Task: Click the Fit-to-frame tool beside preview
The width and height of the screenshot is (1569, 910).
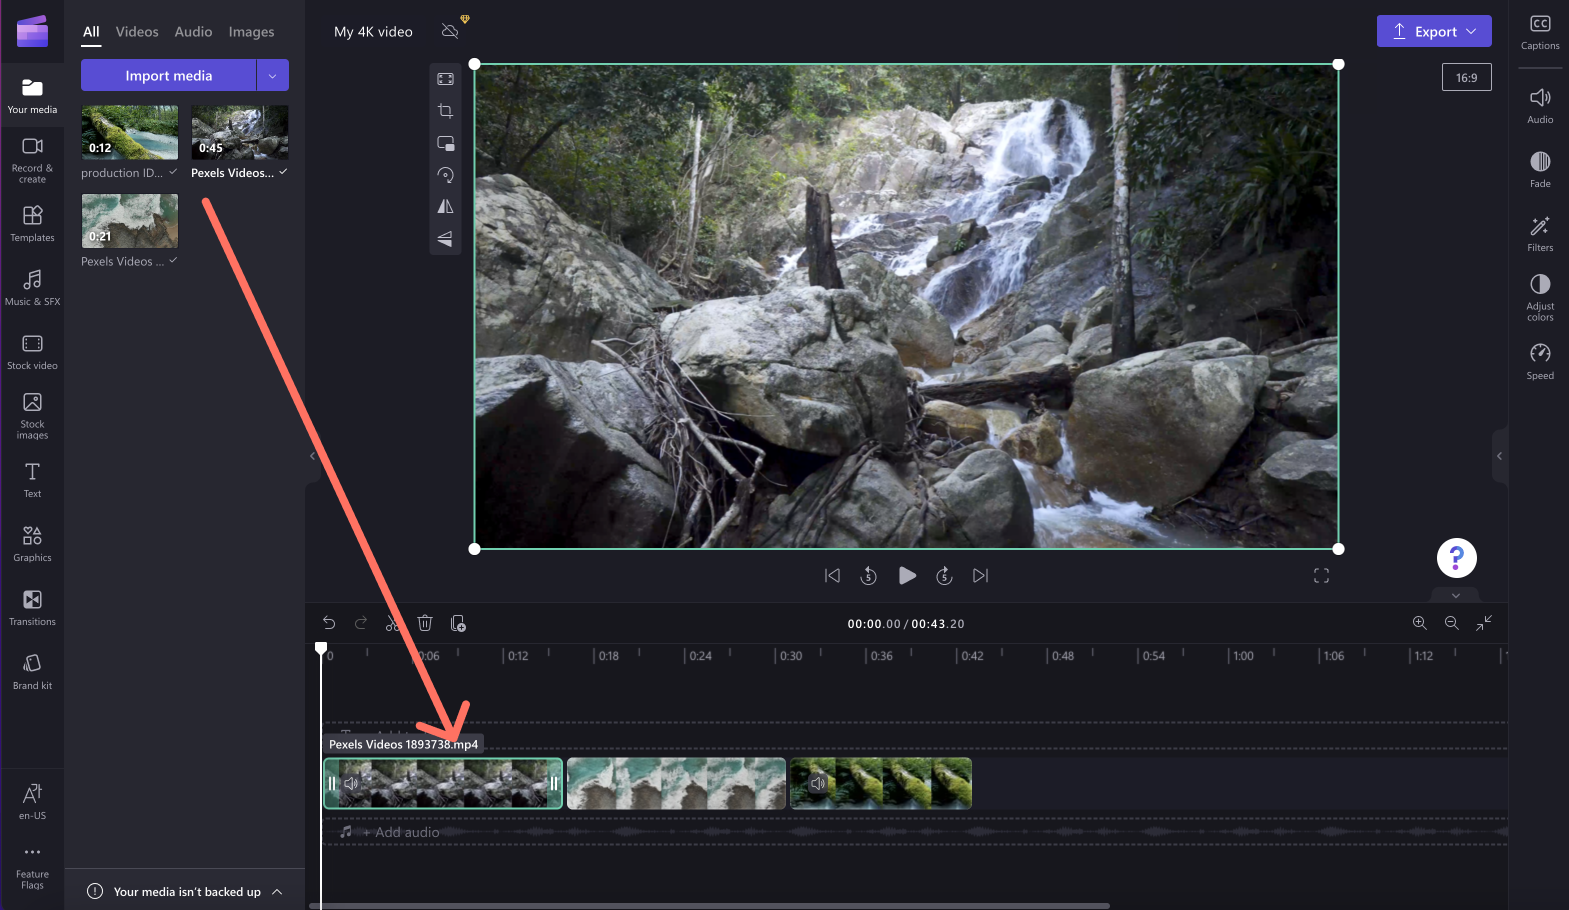Action: 445,79
